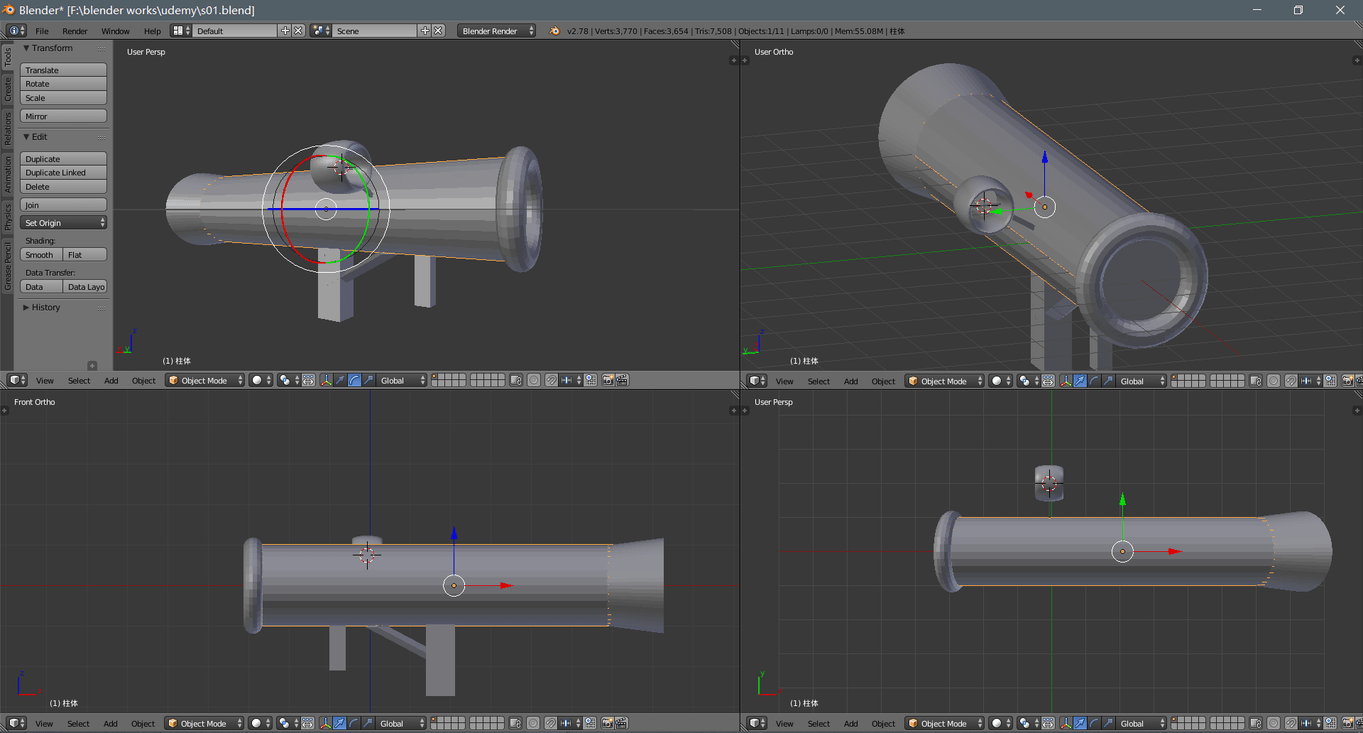Toggle translate manipulator in User Ortho header
The height and width of the screenshot is (733, 1363).
pyautogui.click(x=1080, y=381)
